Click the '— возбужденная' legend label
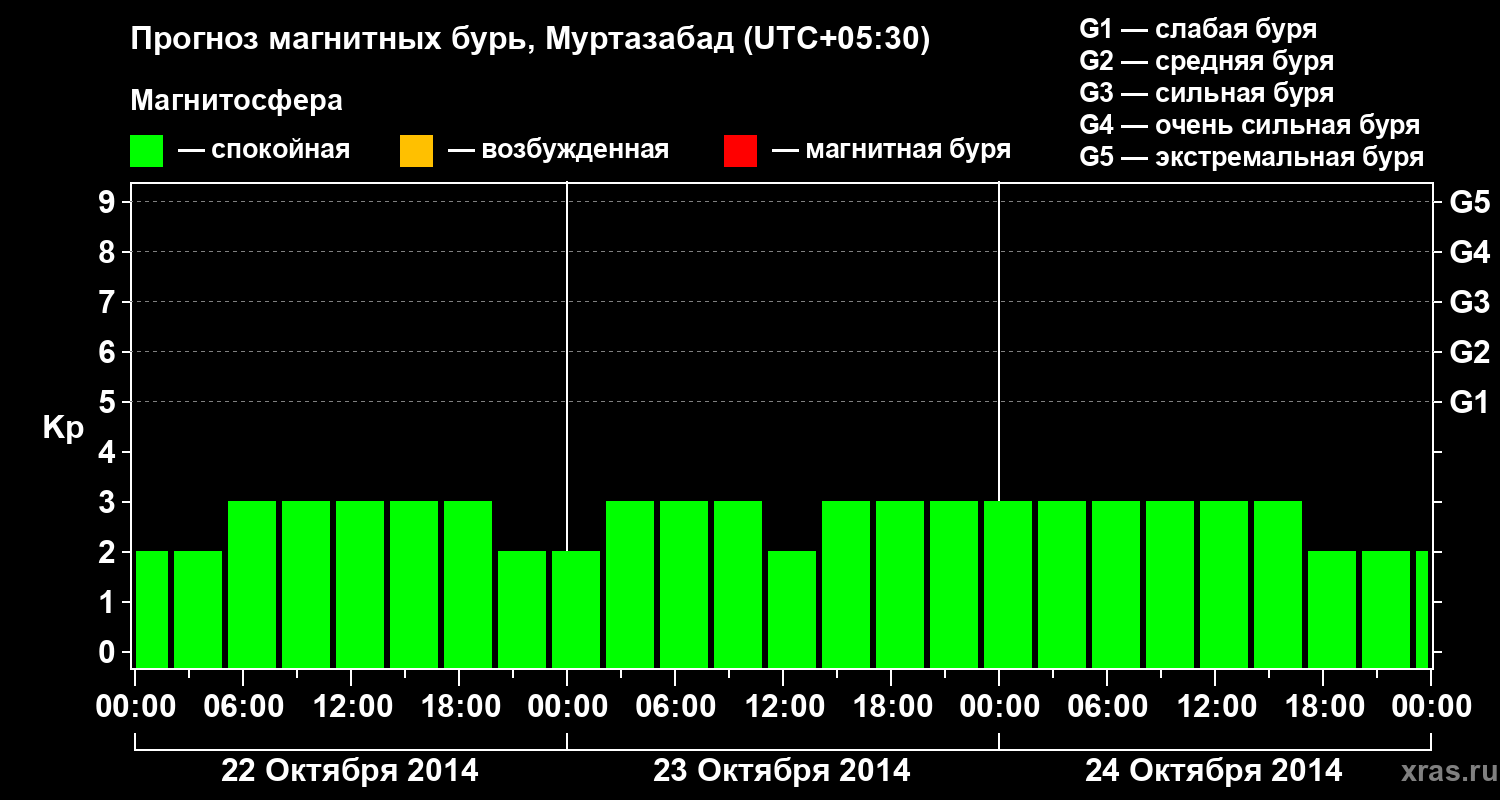The image size is (1500, 800). 558,151
